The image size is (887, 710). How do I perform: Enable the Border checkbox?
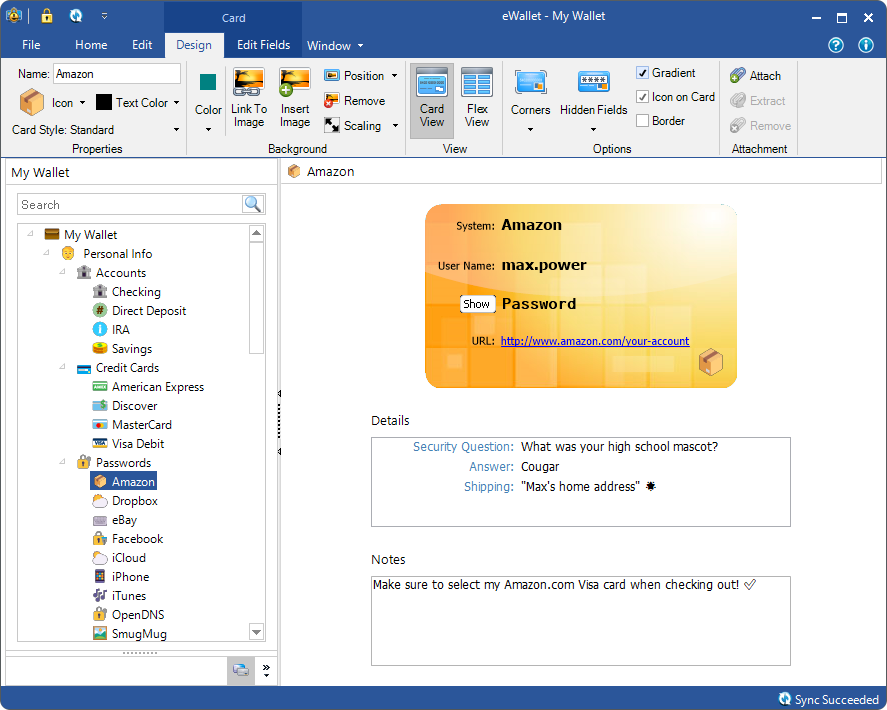coord(642,121)
